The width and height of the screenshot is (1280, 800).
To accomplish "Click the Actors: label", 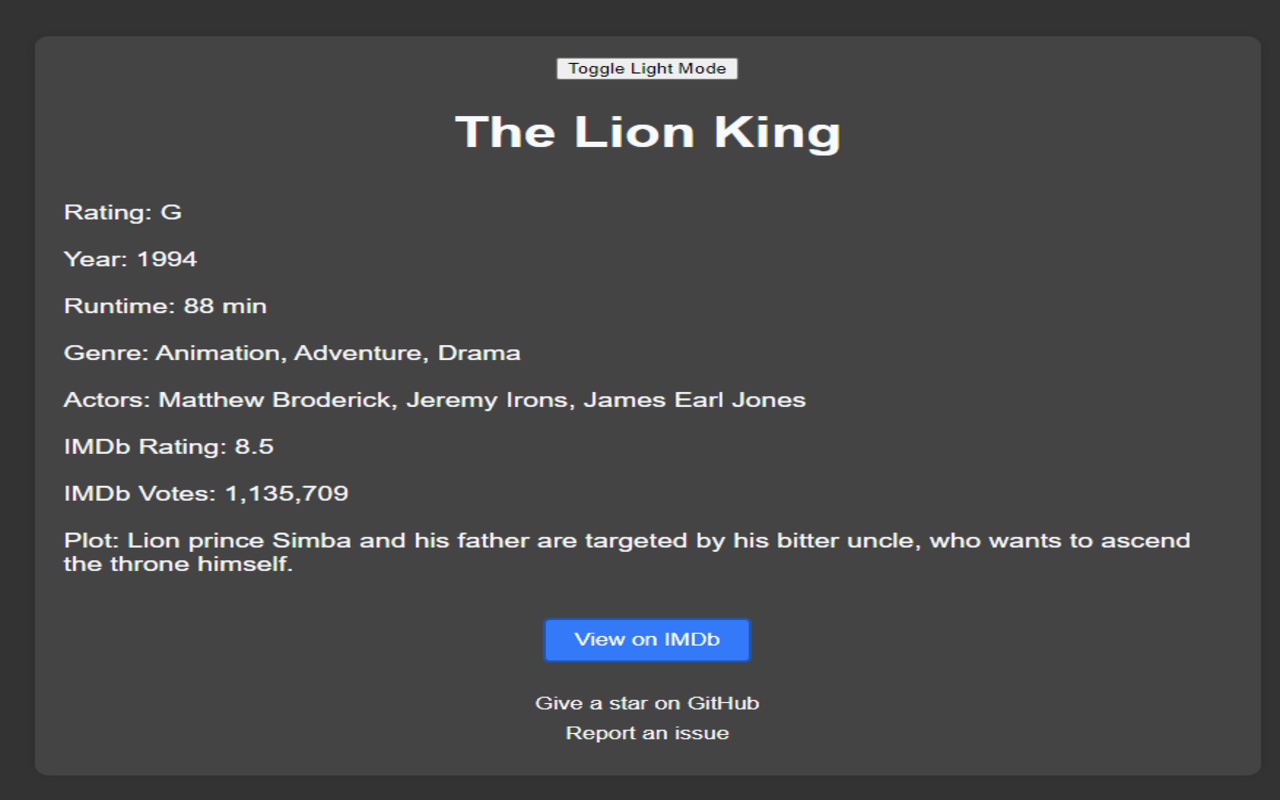I will tap(107, 400).
